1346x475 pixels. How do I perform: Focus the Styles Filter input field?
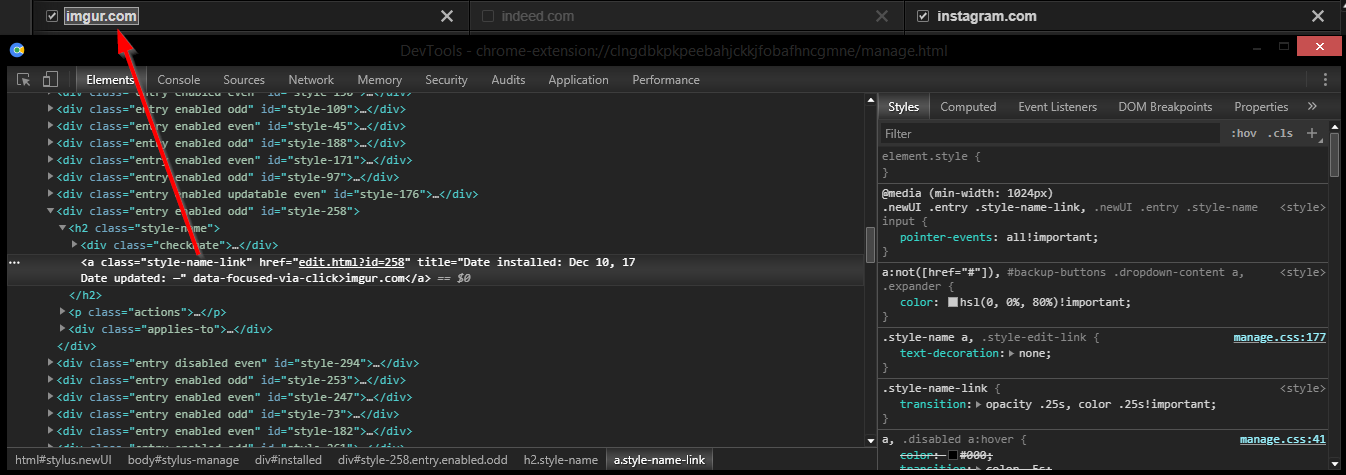point(1050,133)
